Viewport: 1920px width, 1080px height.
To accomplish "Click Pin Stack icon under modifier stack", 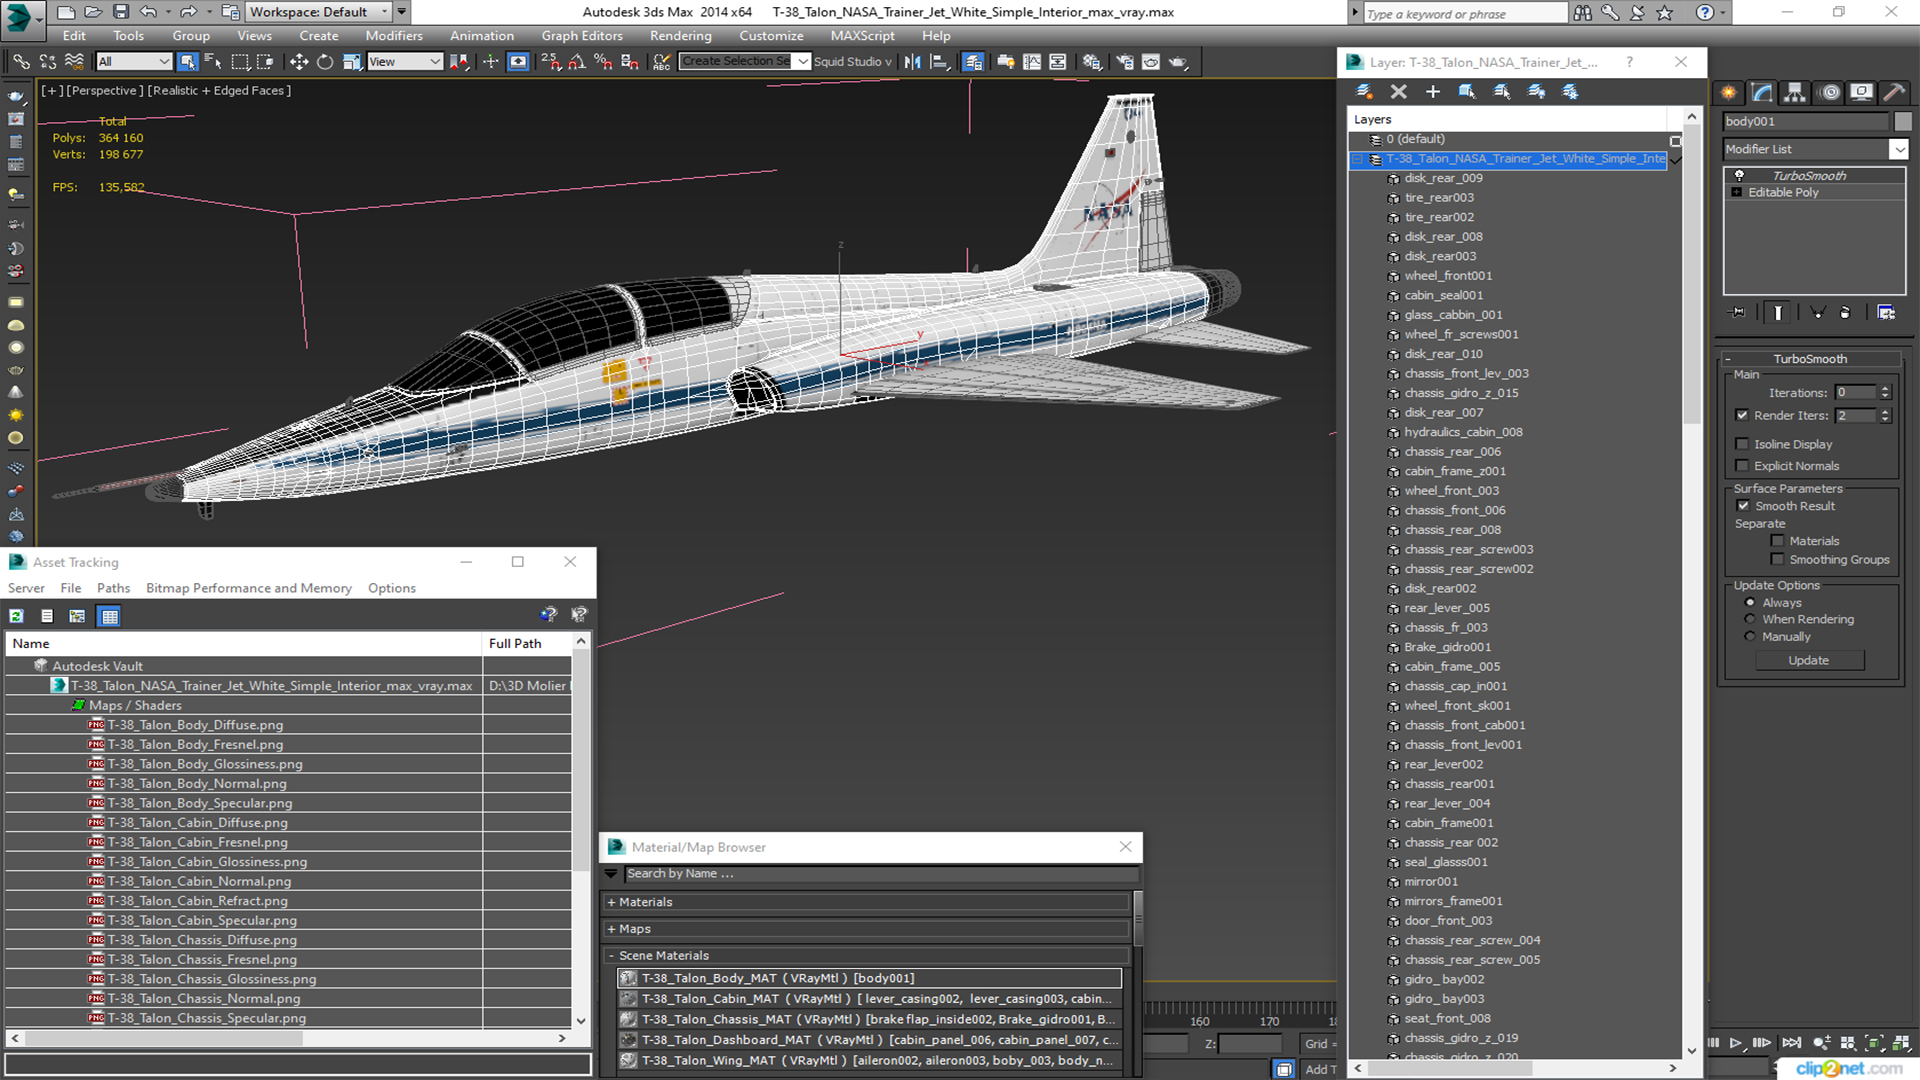I will (x=1739, y=313).
